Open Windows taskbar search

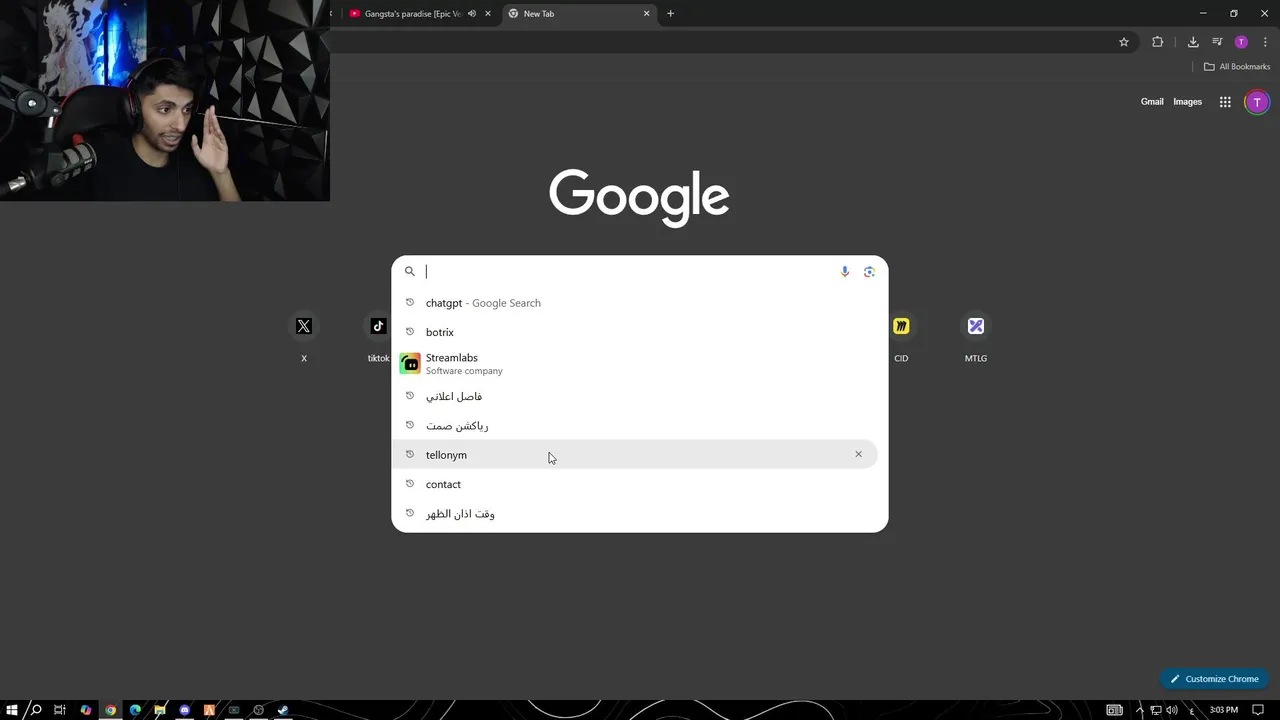click(36, 710)
